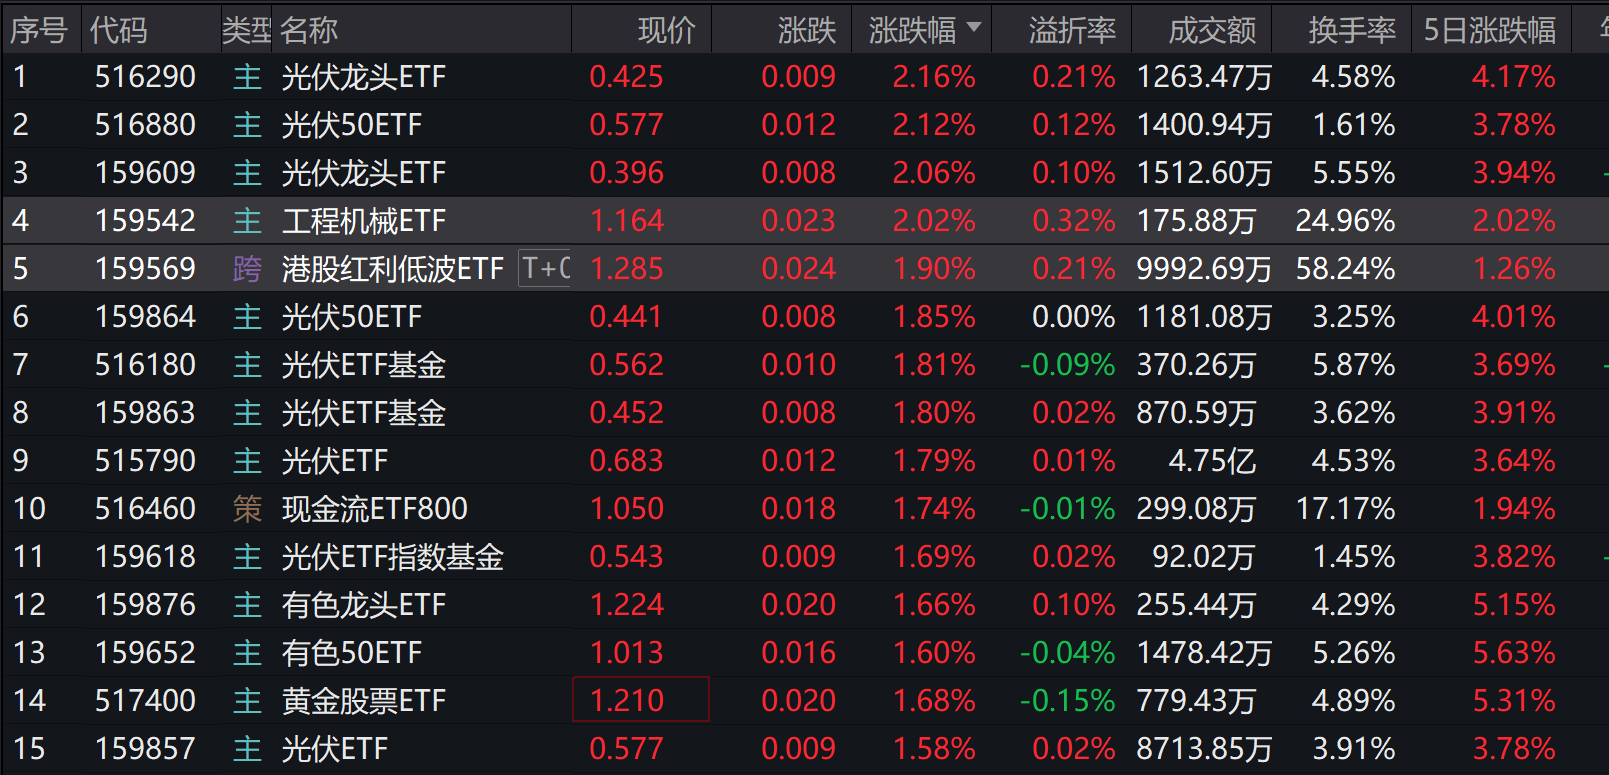
Task: Click the 主 type icon for 159857
Action: (247, 749)
